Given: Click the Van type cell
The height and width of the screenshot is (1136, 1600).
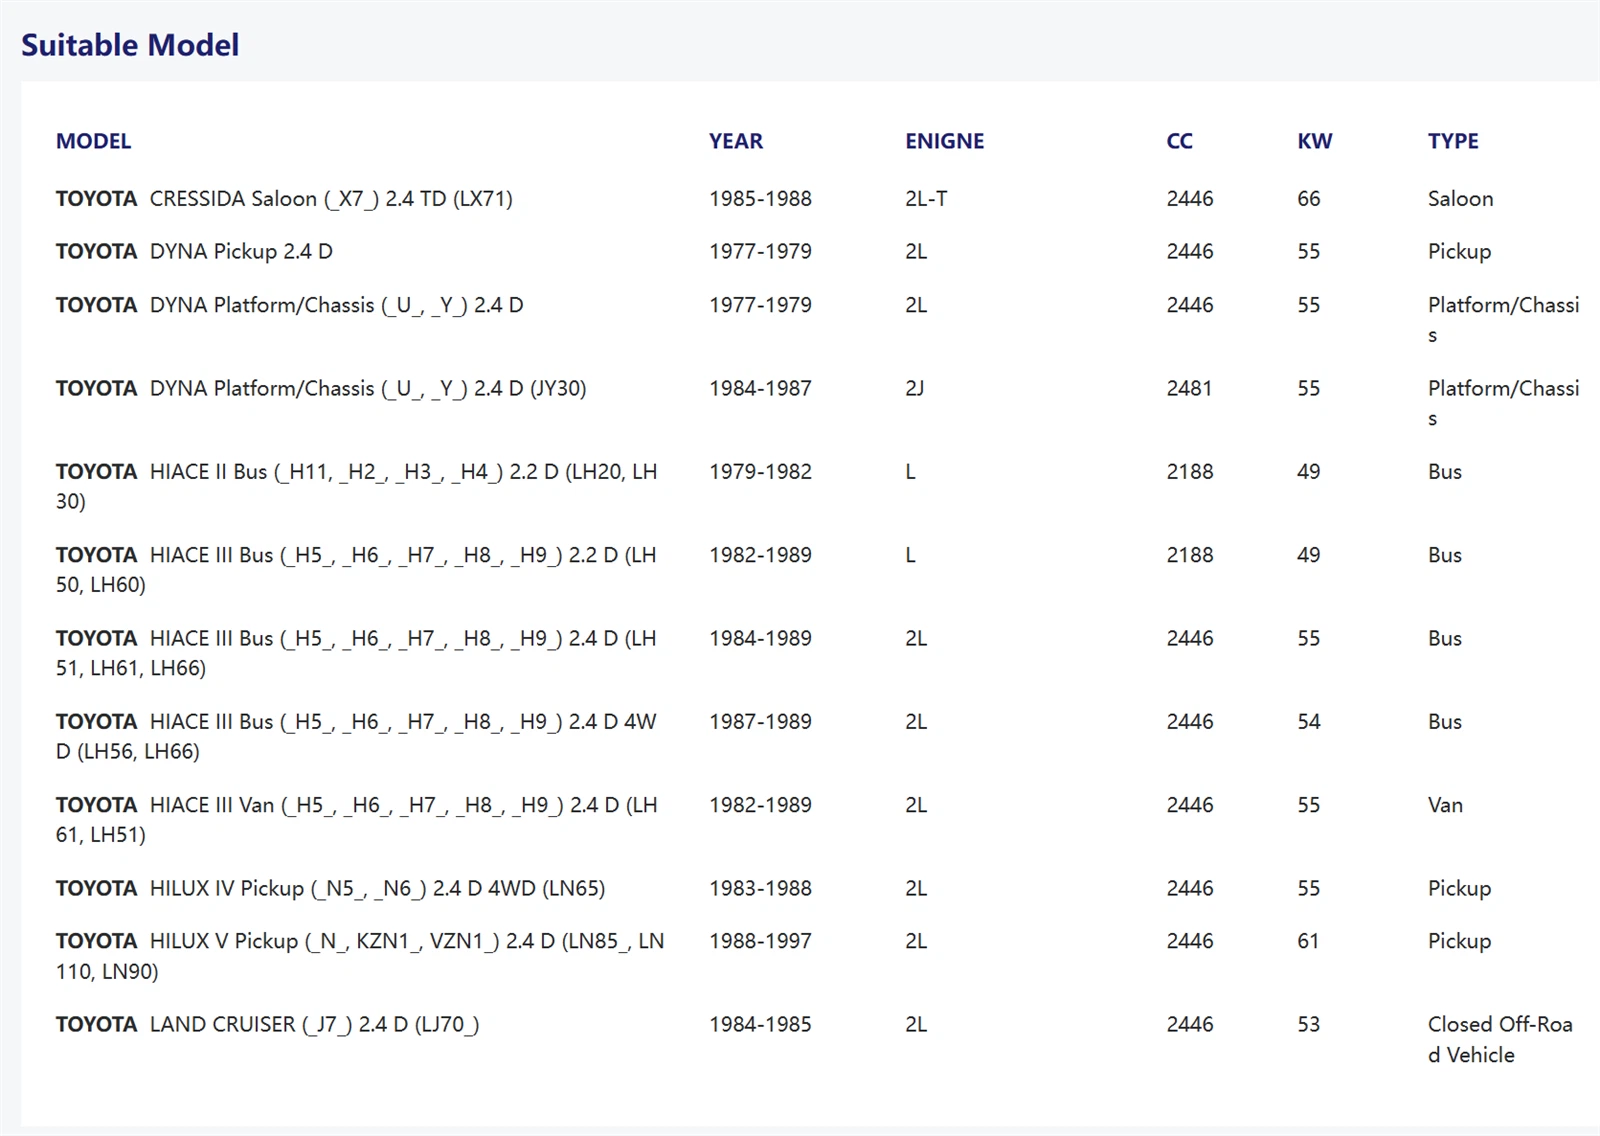Looking at the screenshot, I should point(1445,805).
